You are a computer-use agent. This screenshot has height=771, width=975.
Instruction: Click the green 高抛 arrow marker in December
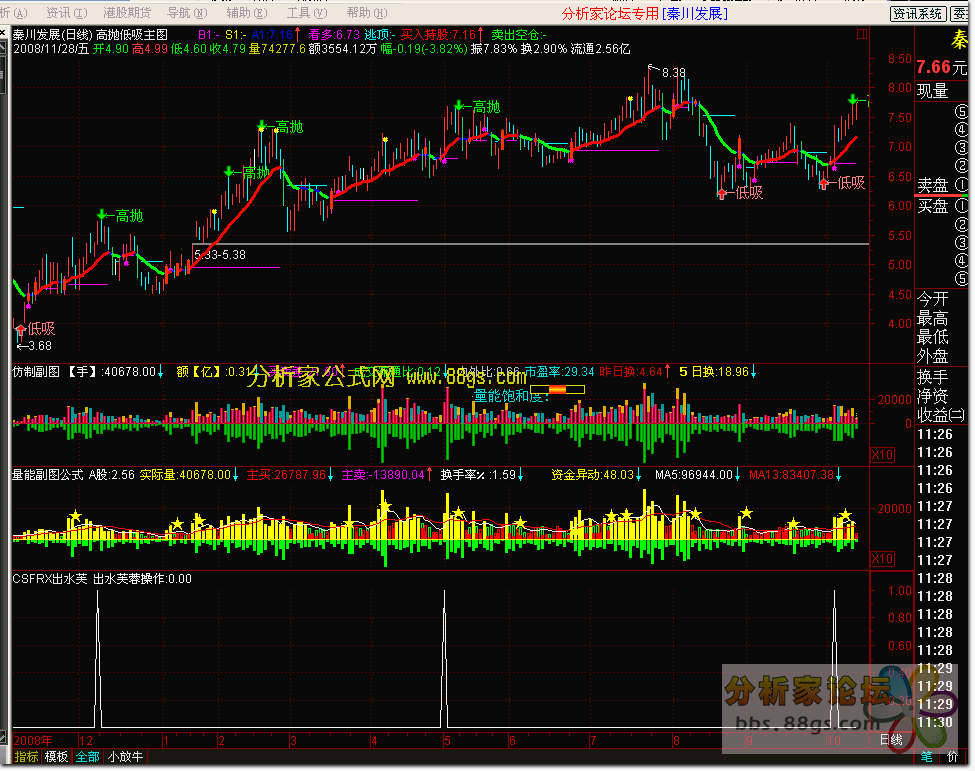102,215
